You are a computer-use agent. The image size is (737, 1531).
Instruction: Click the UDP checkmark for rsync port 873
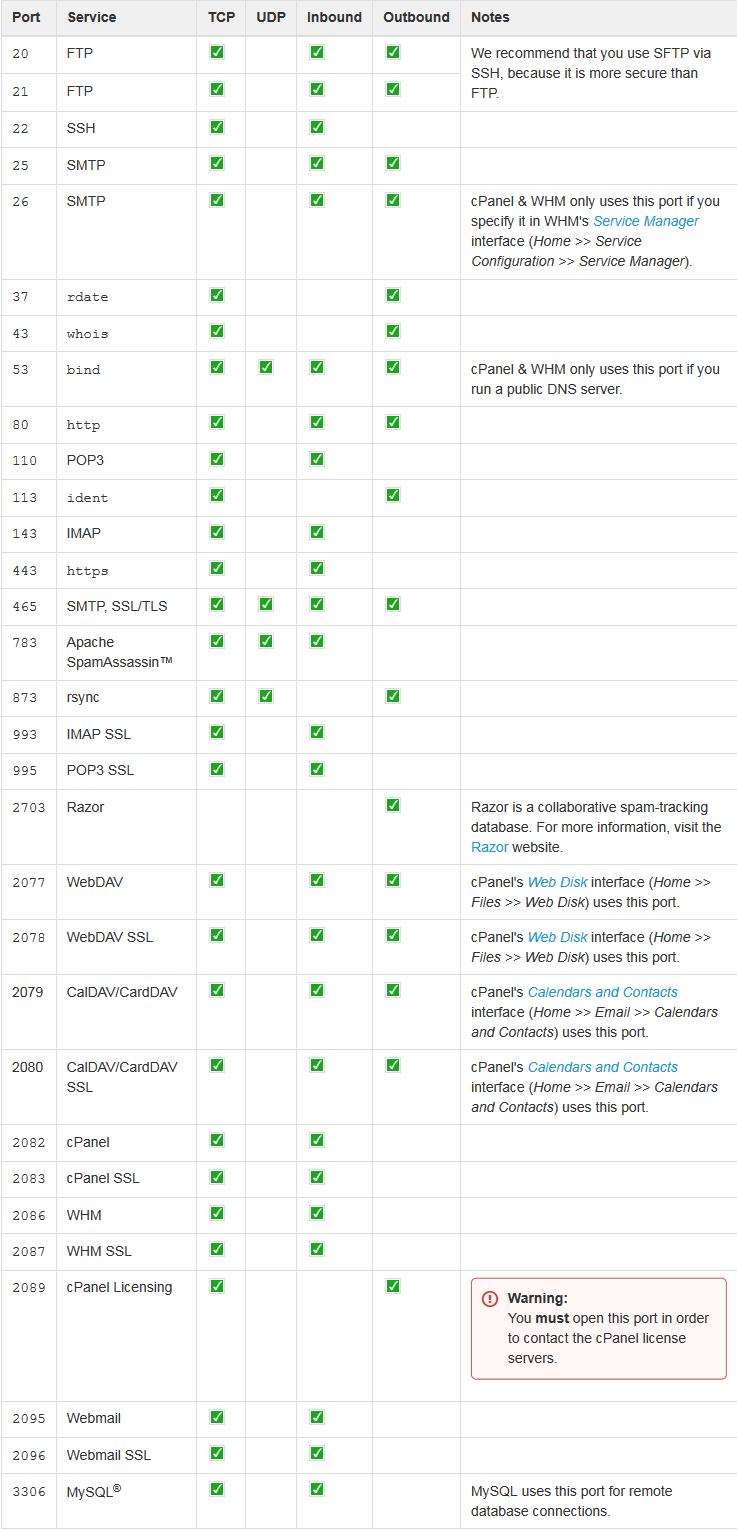click(265, 695)
